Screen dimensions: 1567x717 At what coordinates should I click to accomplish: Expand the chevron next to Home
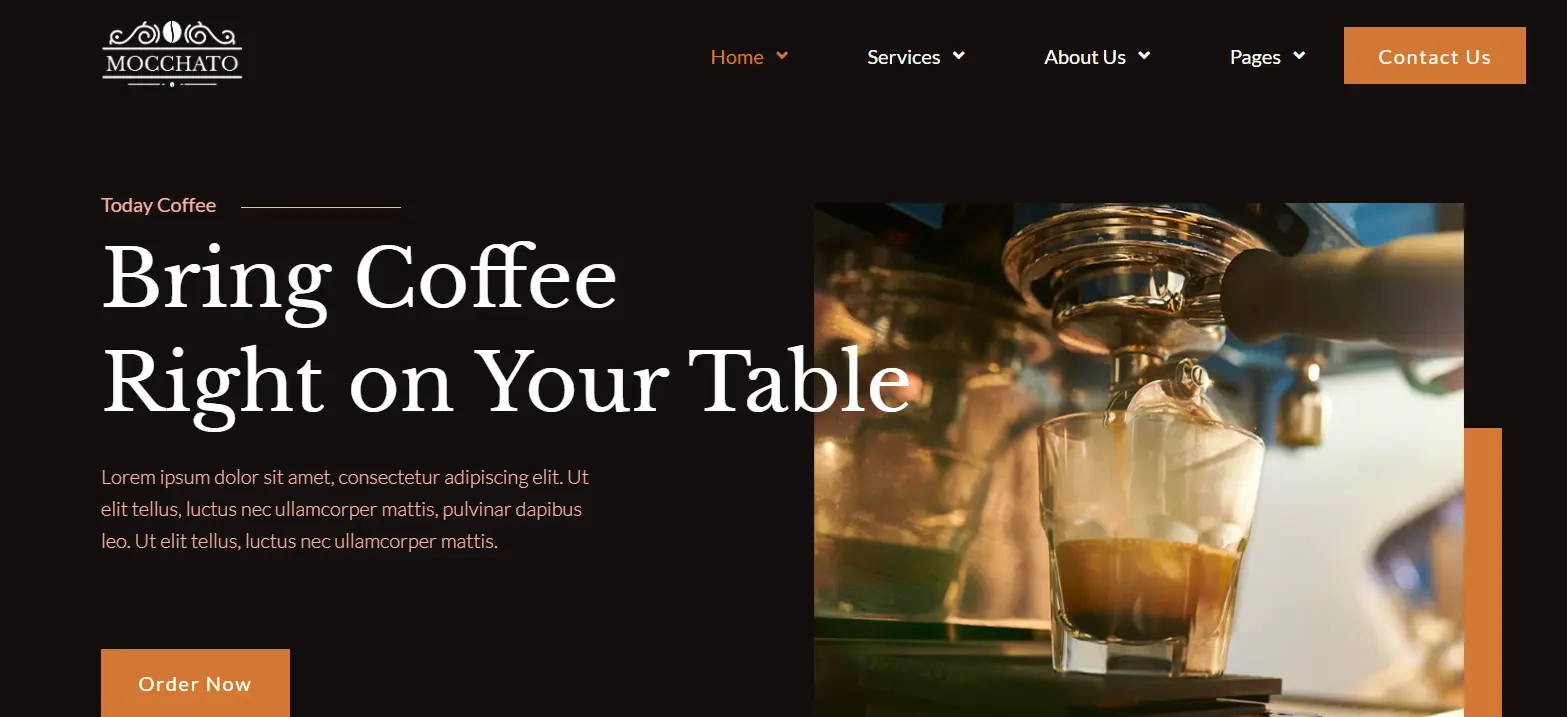(782, 56)
